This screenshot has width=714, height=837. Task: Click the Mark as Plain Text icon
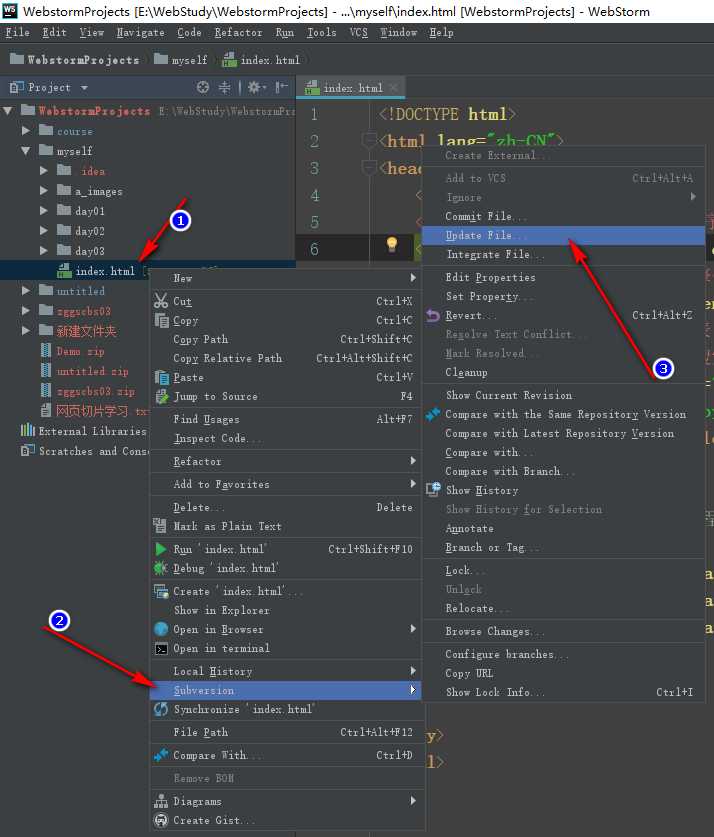point(160,526)
